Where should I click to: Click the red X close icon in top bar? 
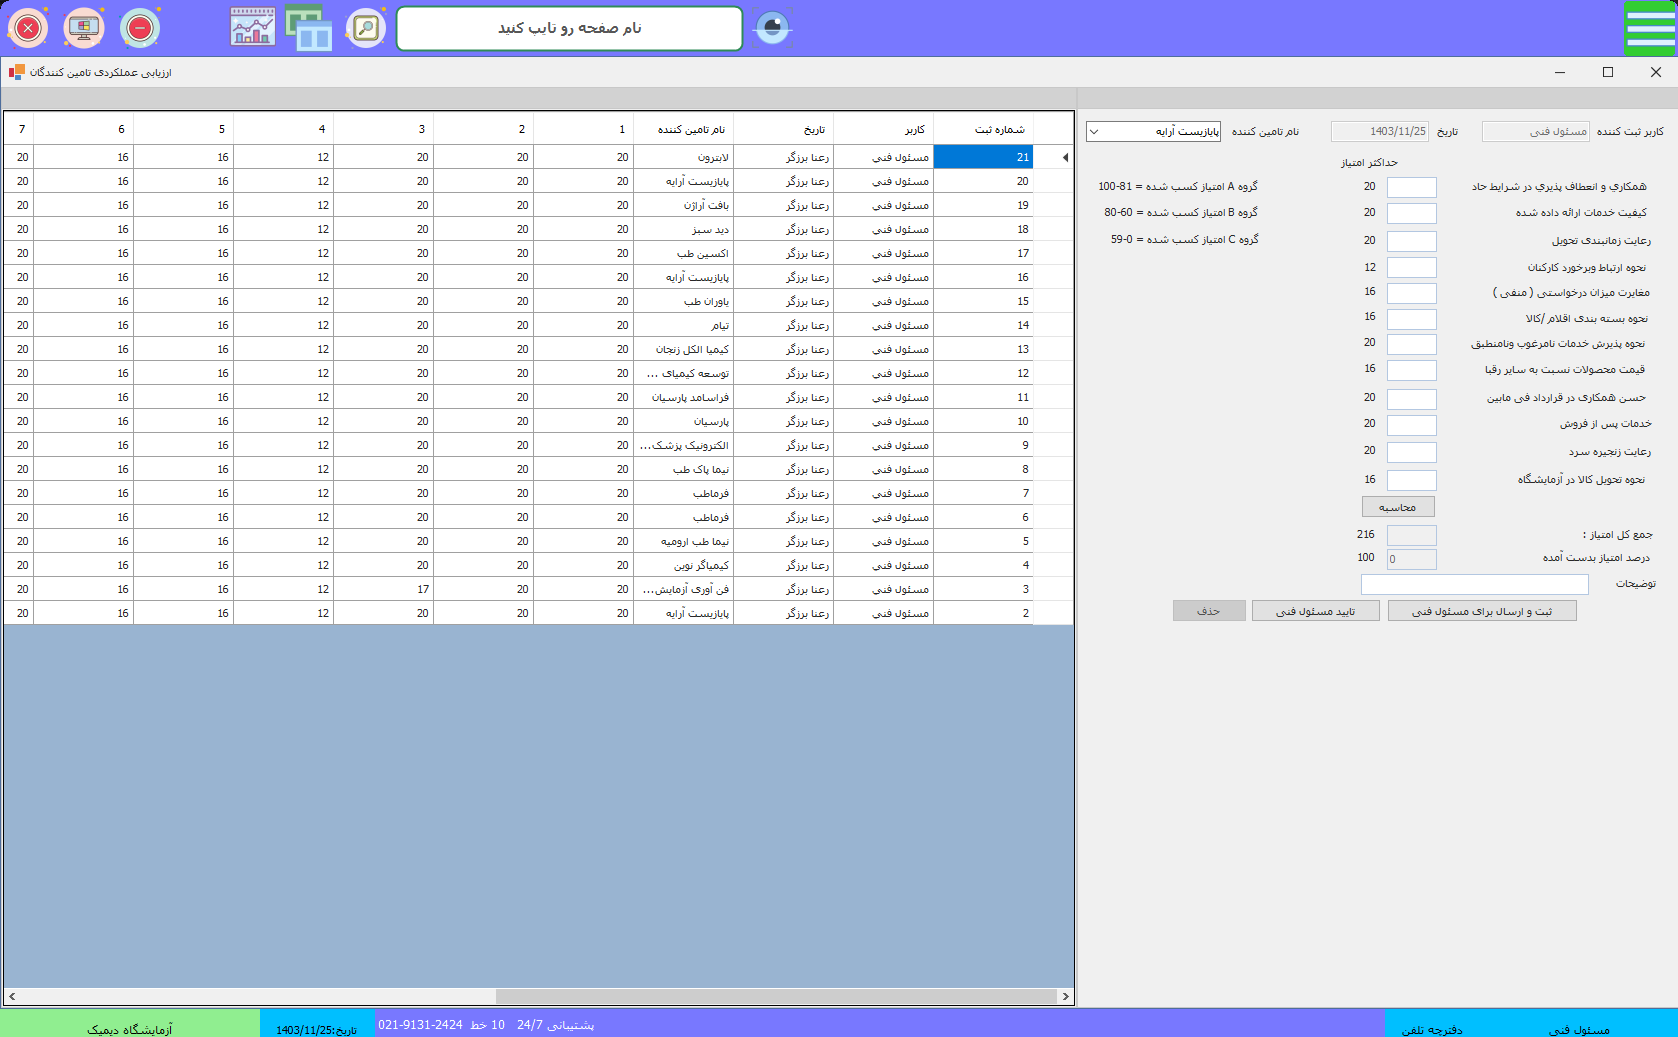(x=28, y=28)
